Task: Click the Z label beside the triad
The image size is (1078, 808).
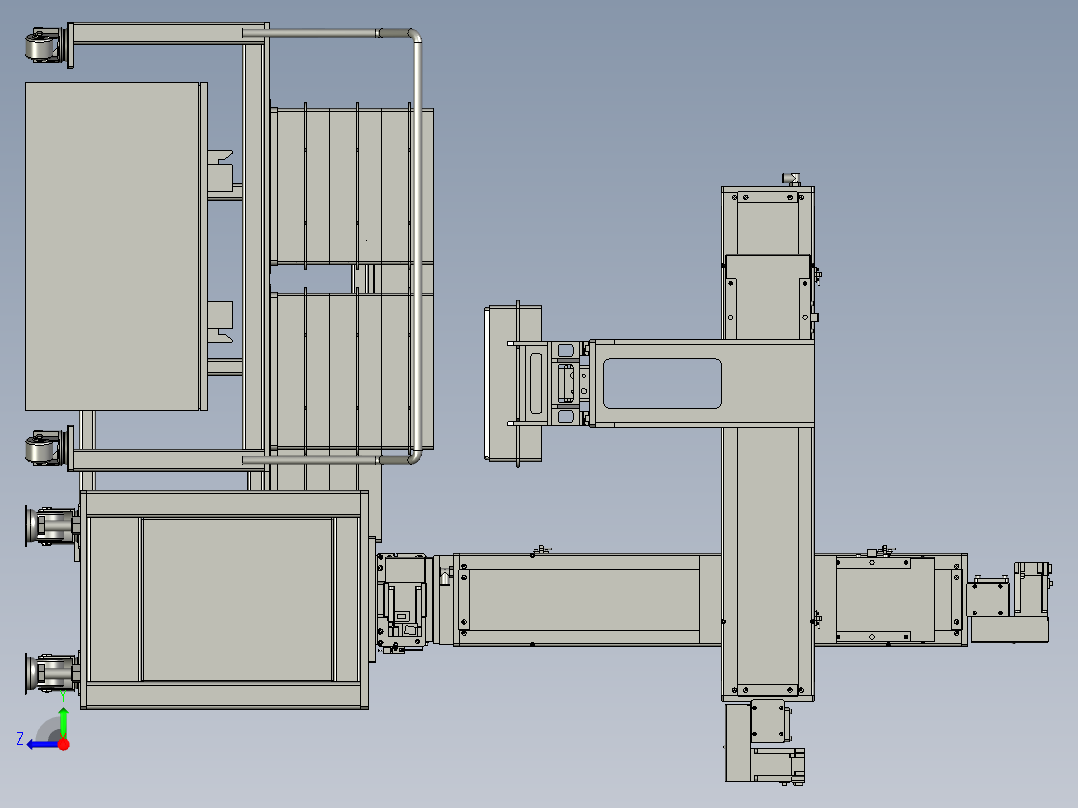Action: pos(20,739)
